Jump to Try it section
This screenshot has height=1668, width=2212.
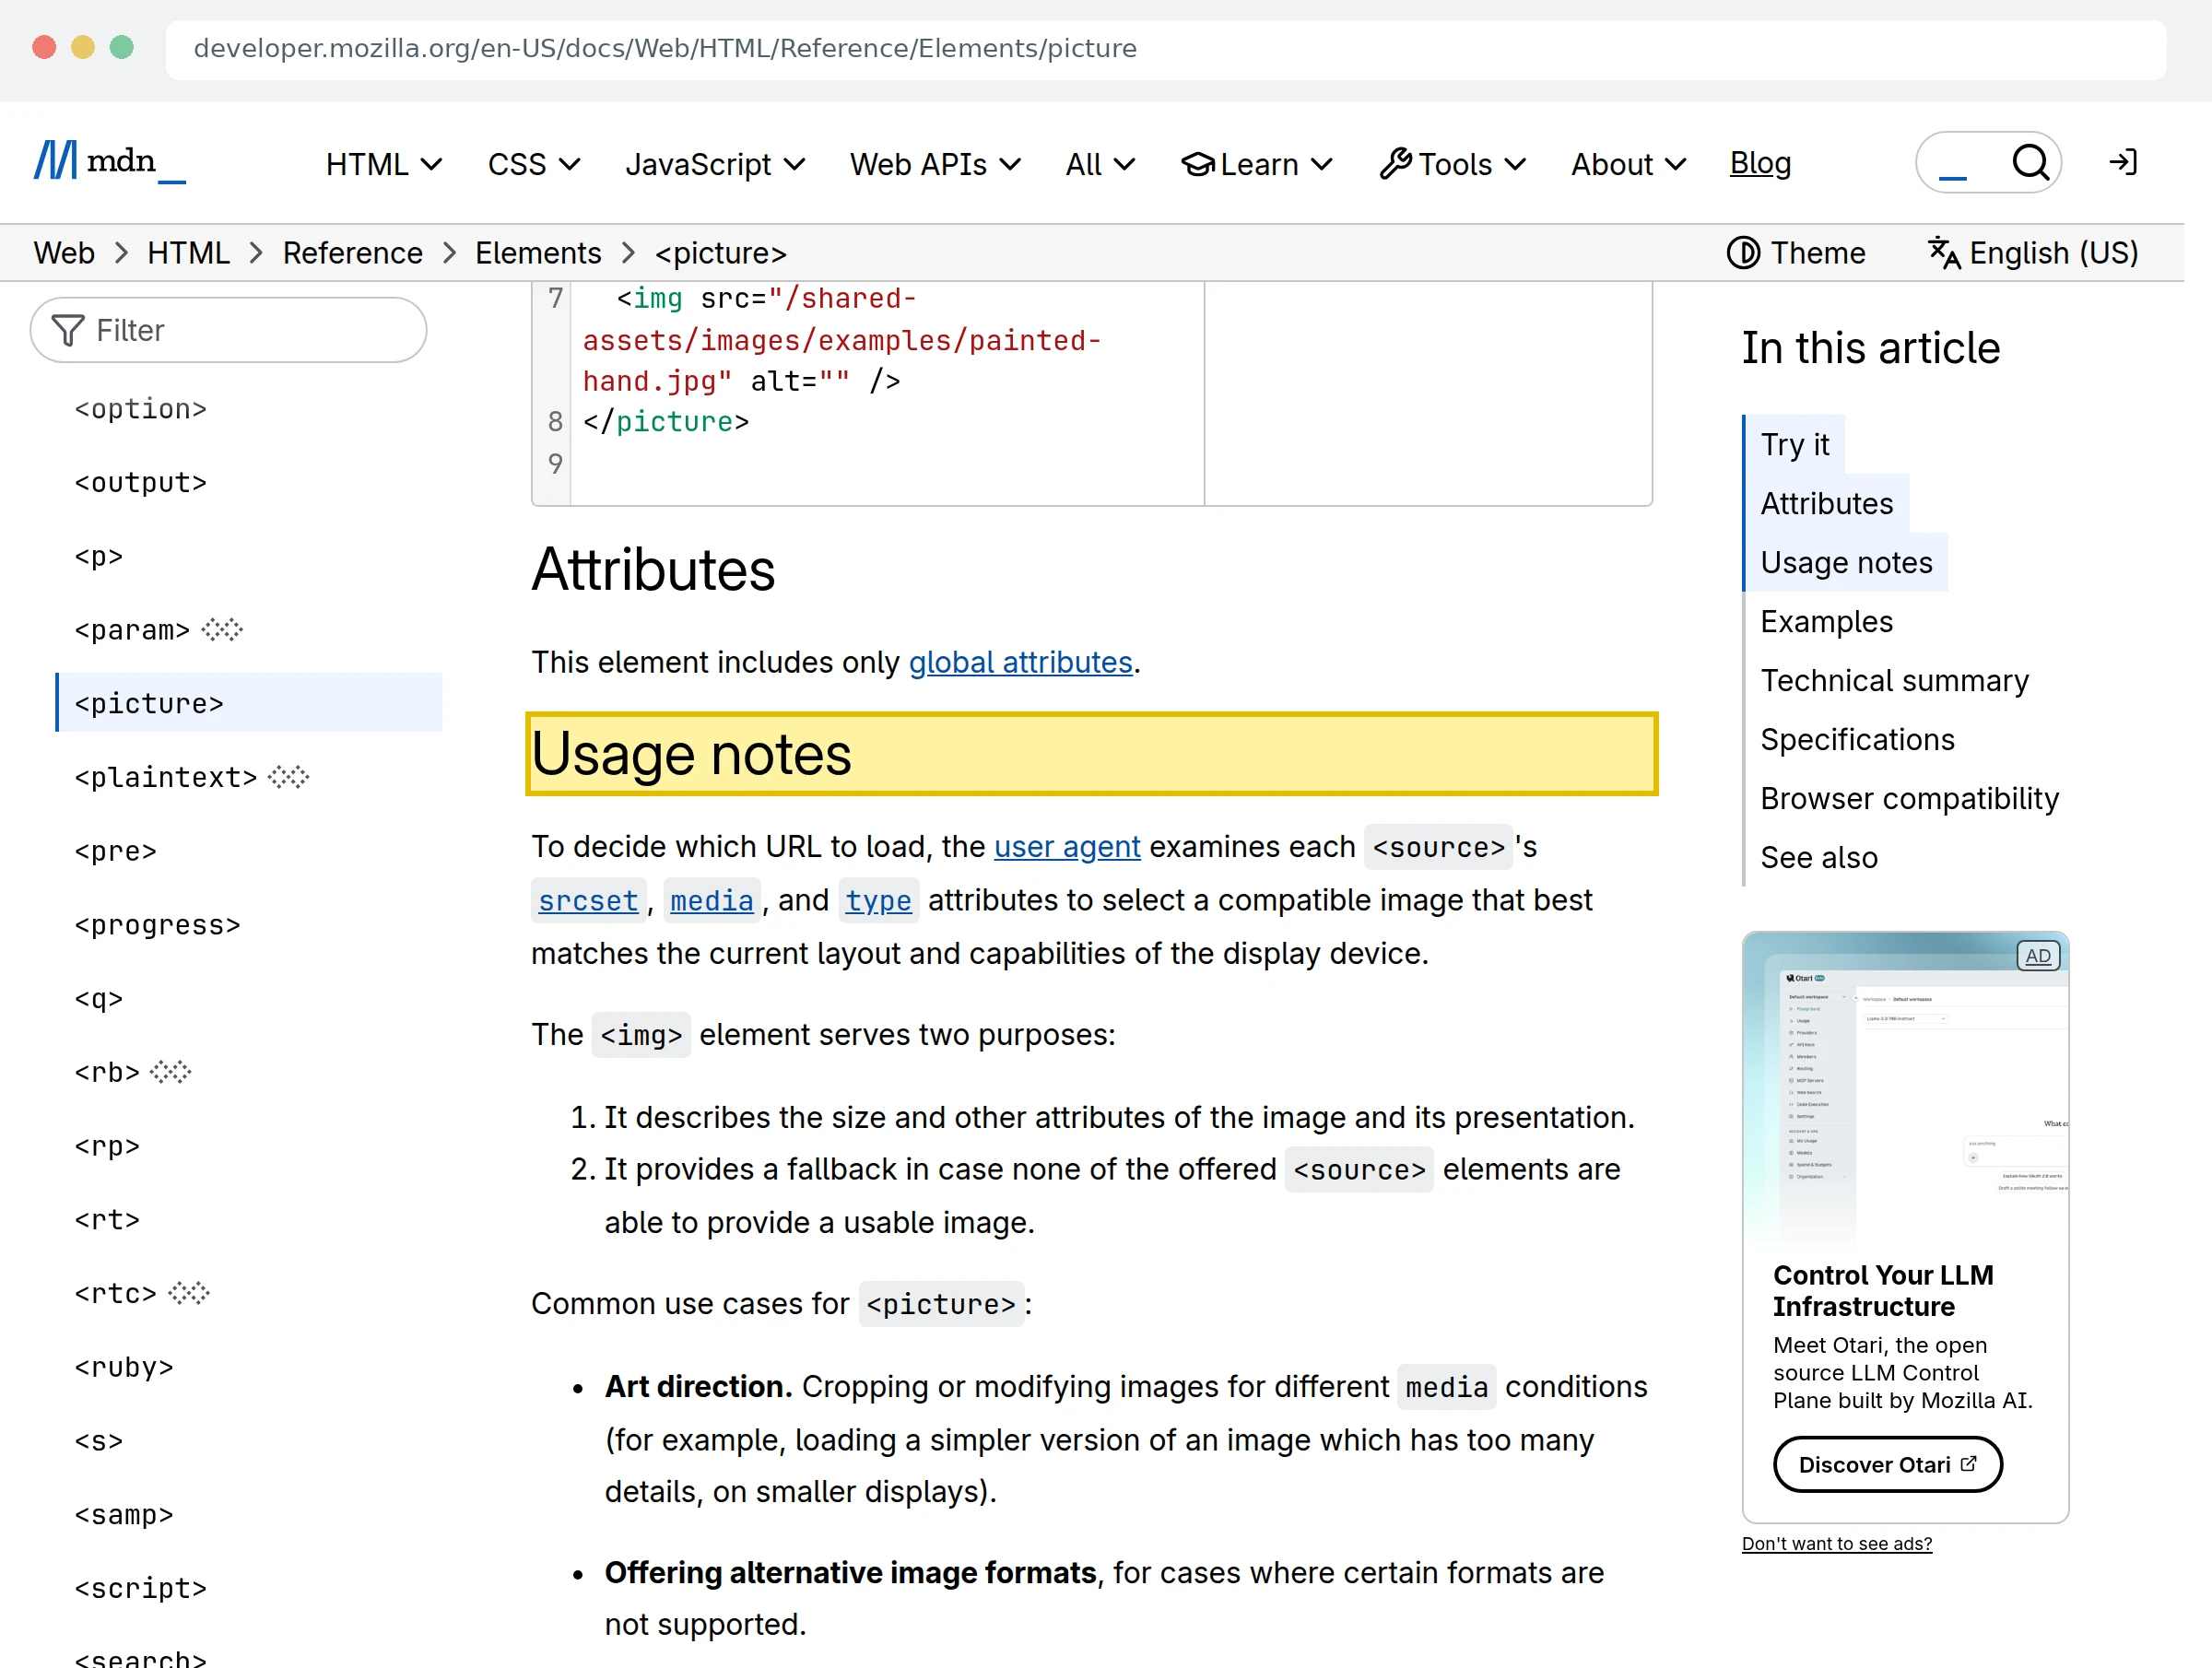(1794, 444)
